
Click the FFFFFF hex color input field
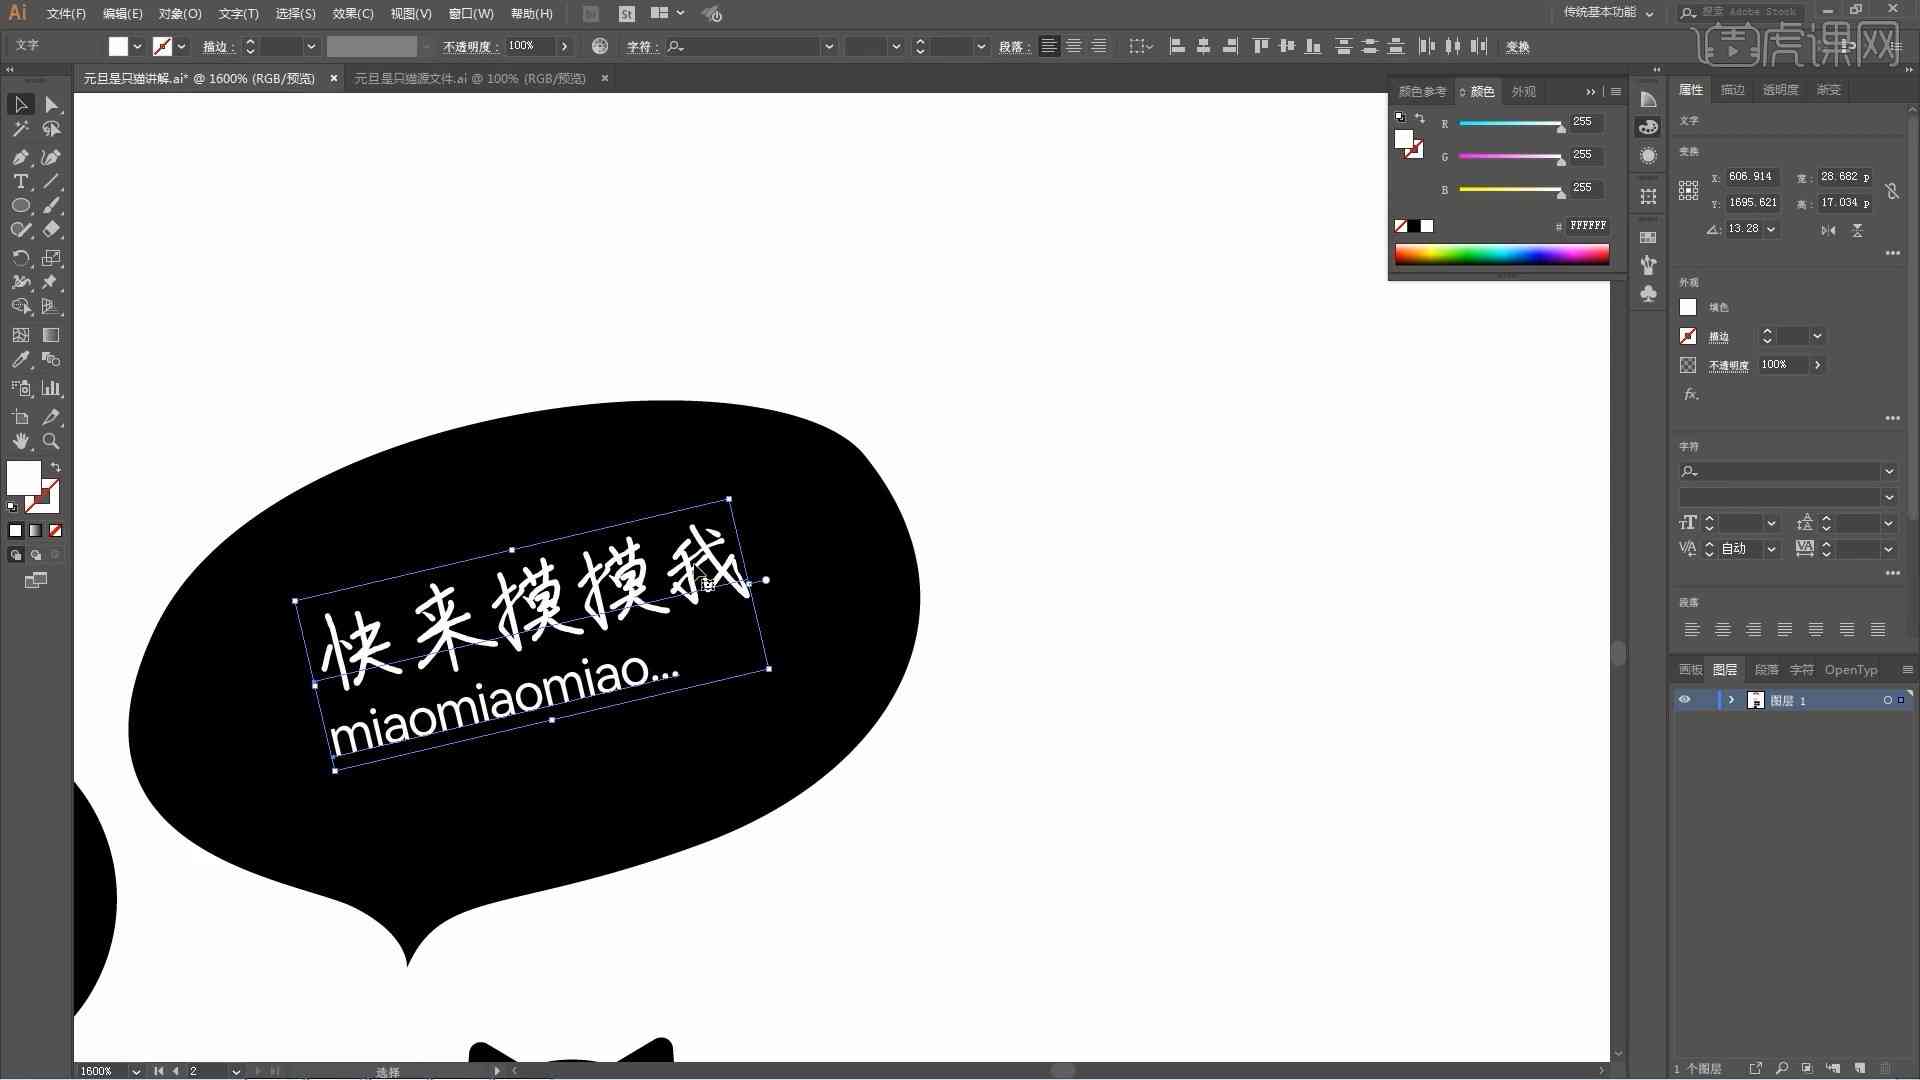tap(1585, 224)
